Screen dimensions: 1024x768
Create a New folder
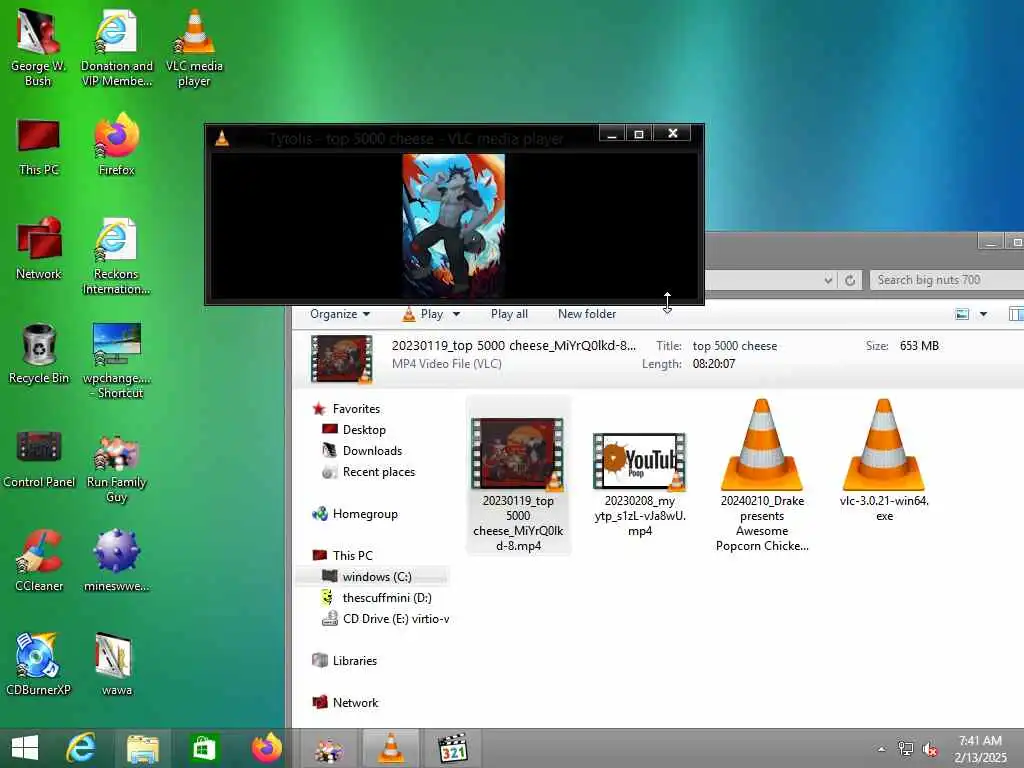click(x=586, y=314)
